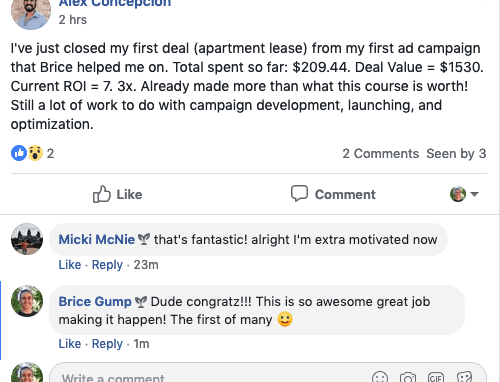500x382 pixels.
Task: Open the blue like reaction icon
Action: [19, 153]
